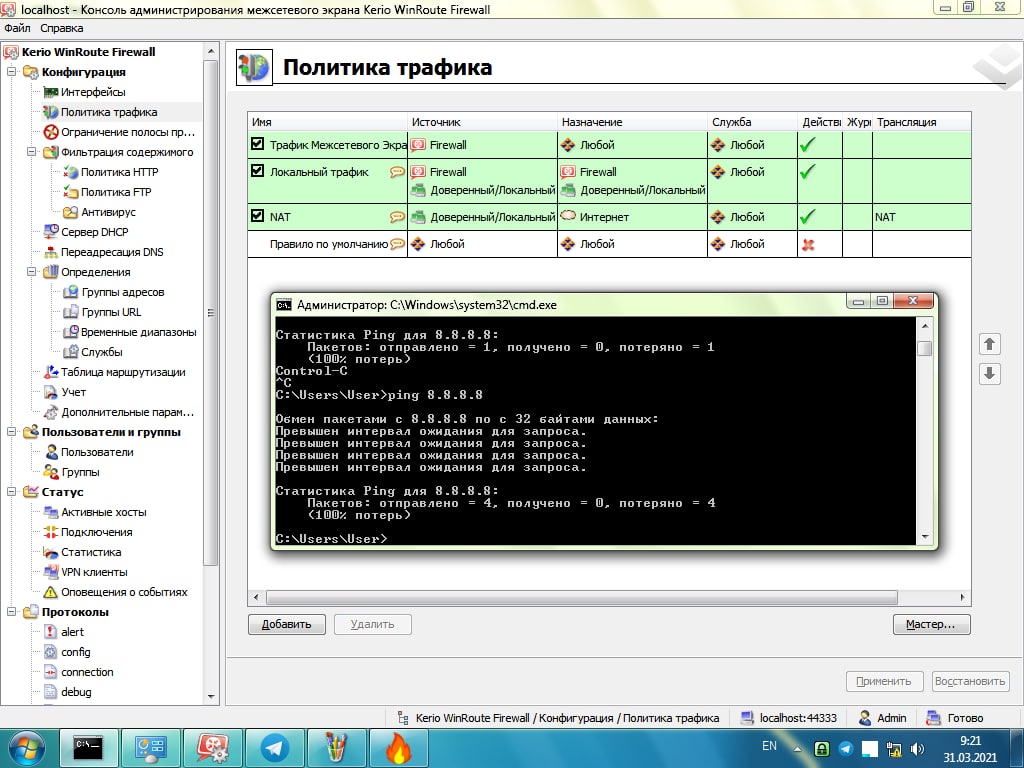Toggle NAT rule checkbox
The width and height of the screenshot is (1024, 768).
(257, 216)
